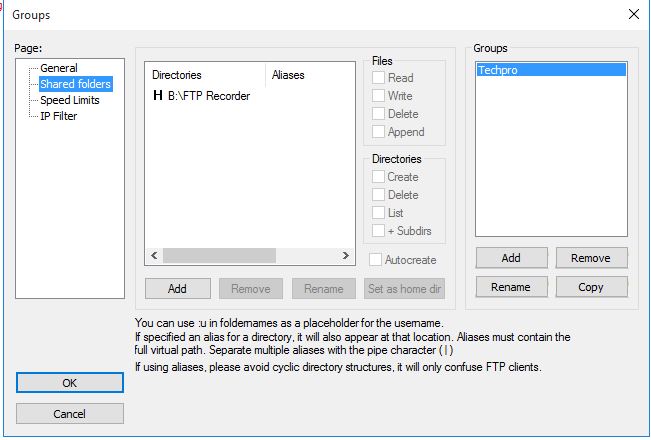
Task: Rename the selected group
Action: (x=511, y=287)
